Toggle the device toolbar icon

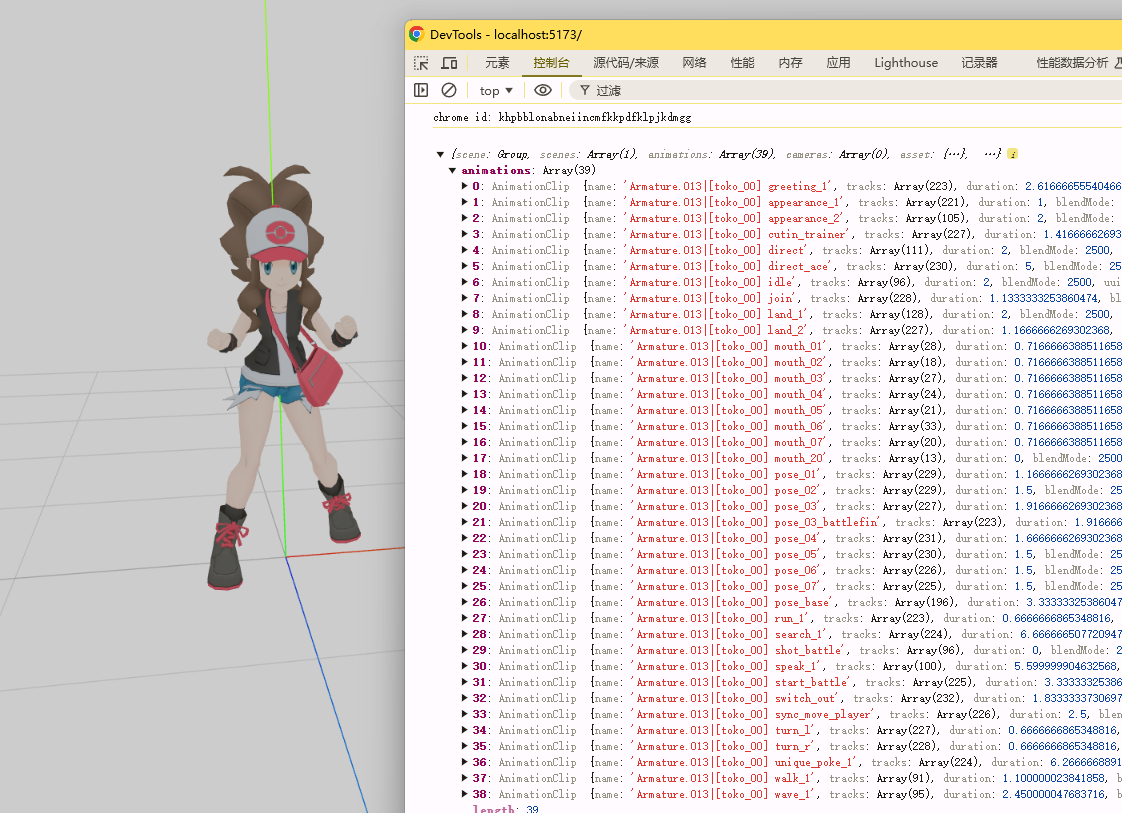(450, 63)
